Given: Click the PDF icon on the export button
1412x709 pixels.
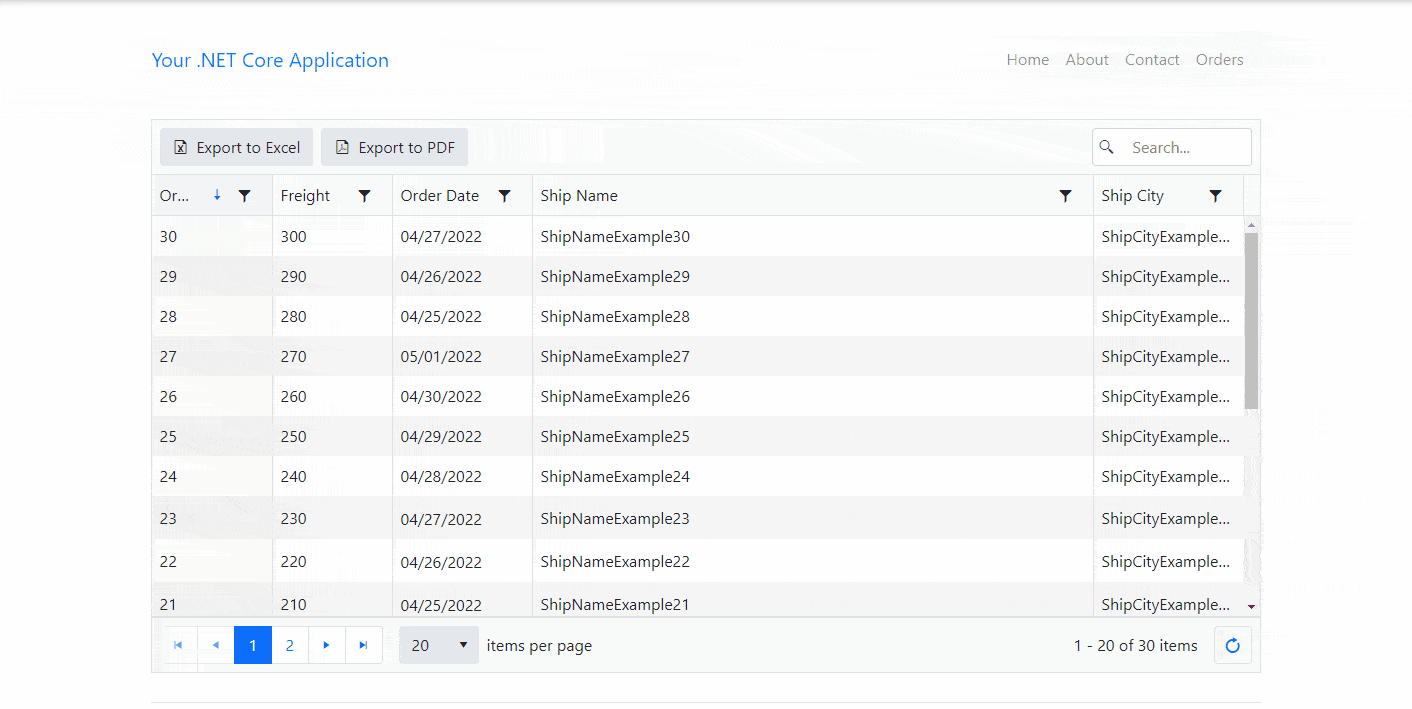Looking at the screenshot, I should point(341,147).
